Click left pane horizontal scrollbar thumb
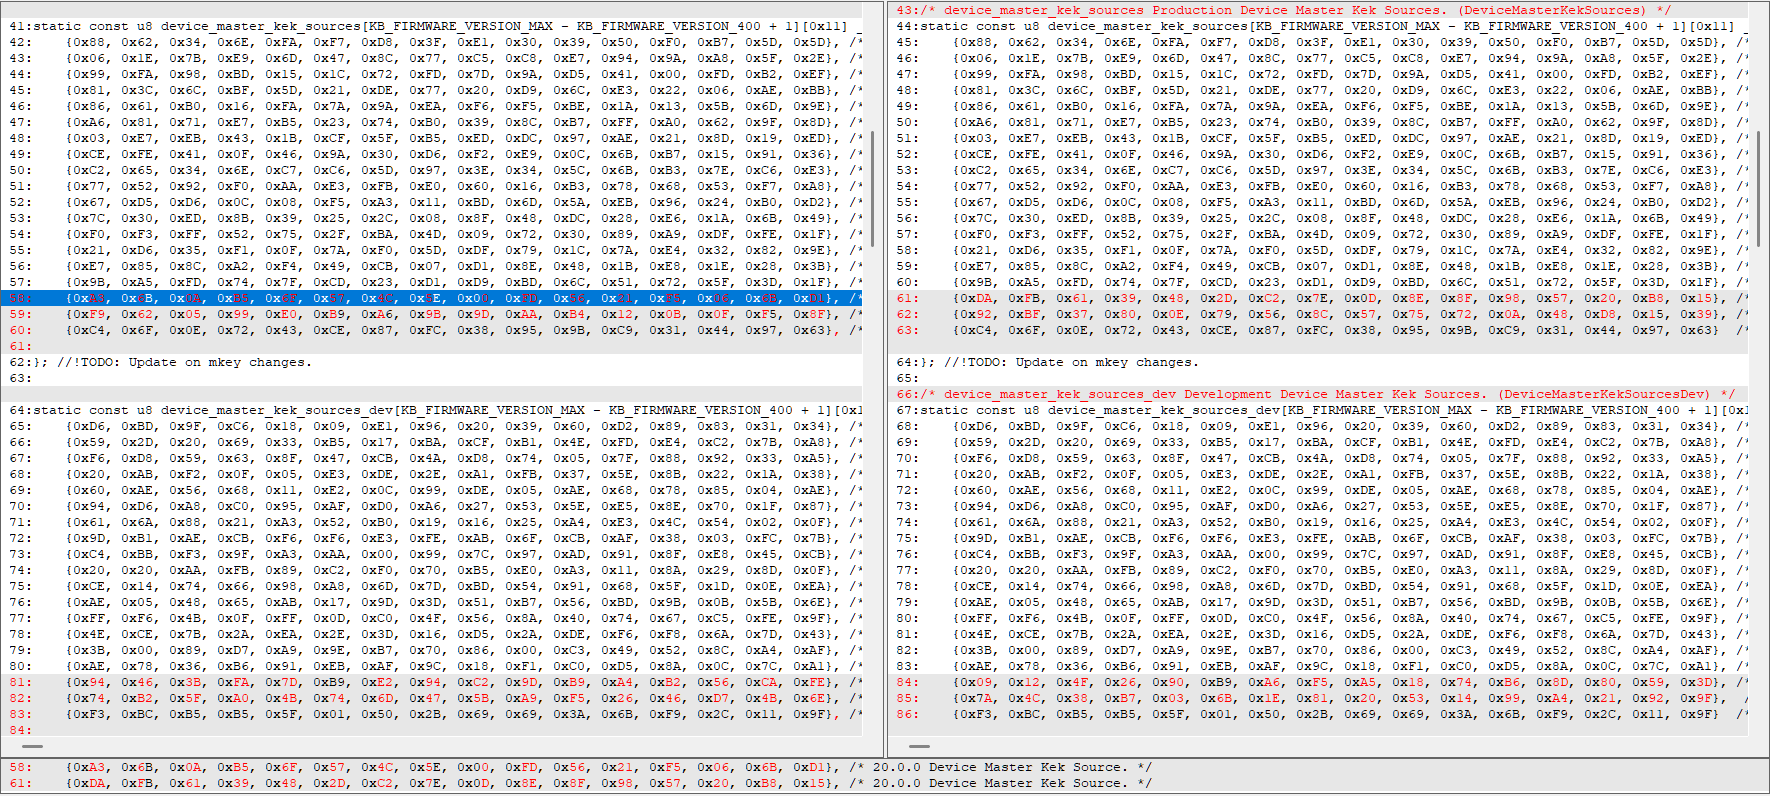The width and height of the screenshot is (1770, 796). (32, 746)
